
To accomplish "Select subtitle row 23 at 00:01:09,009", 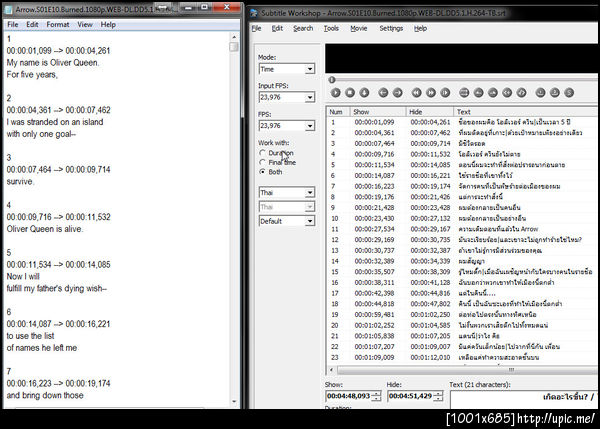I will pyautogui.click(x=462, y=357).
